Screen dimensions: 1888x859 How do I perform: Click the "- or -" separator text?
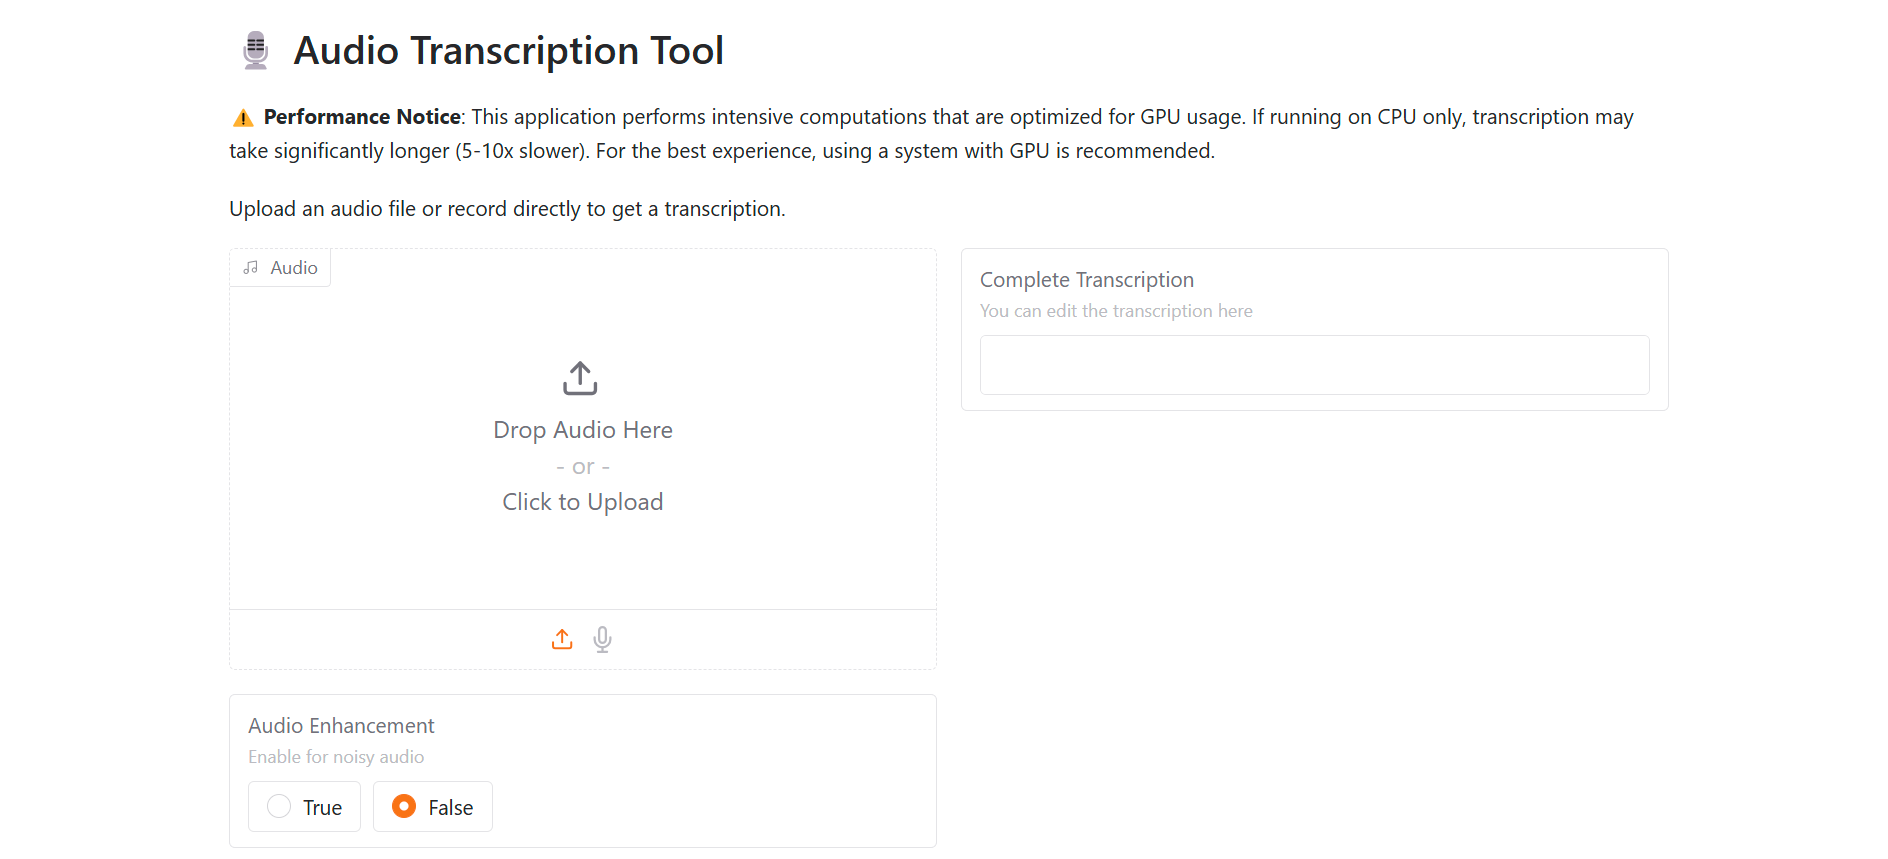click(x=582, y=467)
